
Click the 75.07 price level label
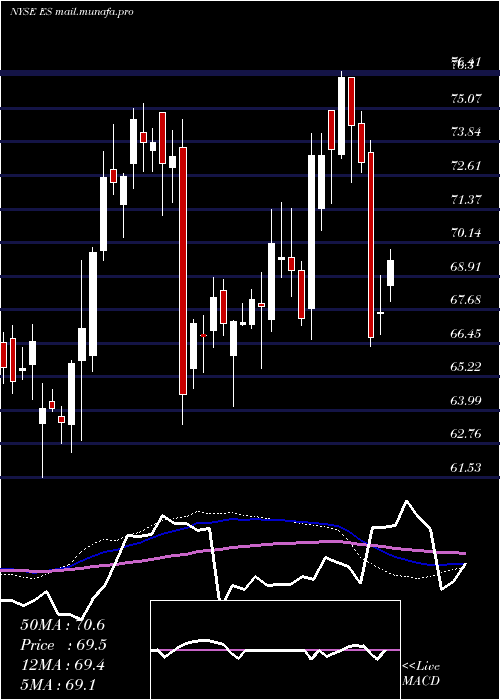click(x=467, y=98)
